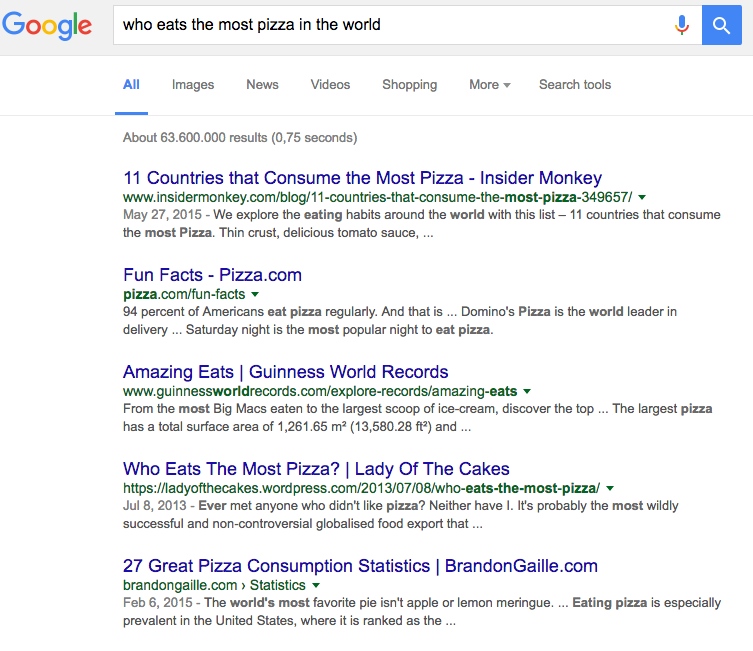
Task: Open Amazing Eats Guinness World Records result
Action: click(x=285, y=372)
